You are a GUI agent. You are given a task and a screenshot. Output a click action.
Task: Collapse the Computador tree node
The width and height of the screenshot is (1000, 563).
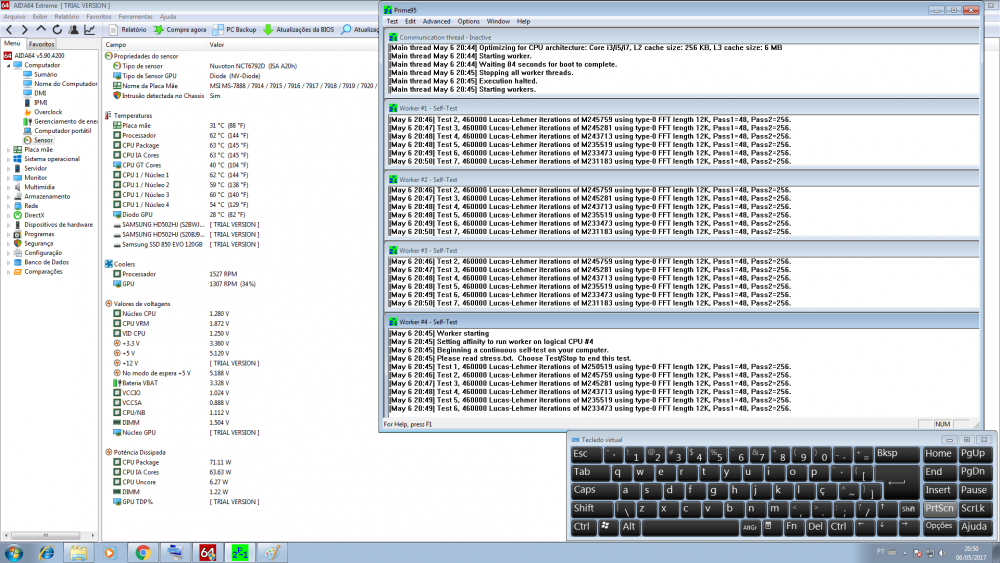coord(9,65)
